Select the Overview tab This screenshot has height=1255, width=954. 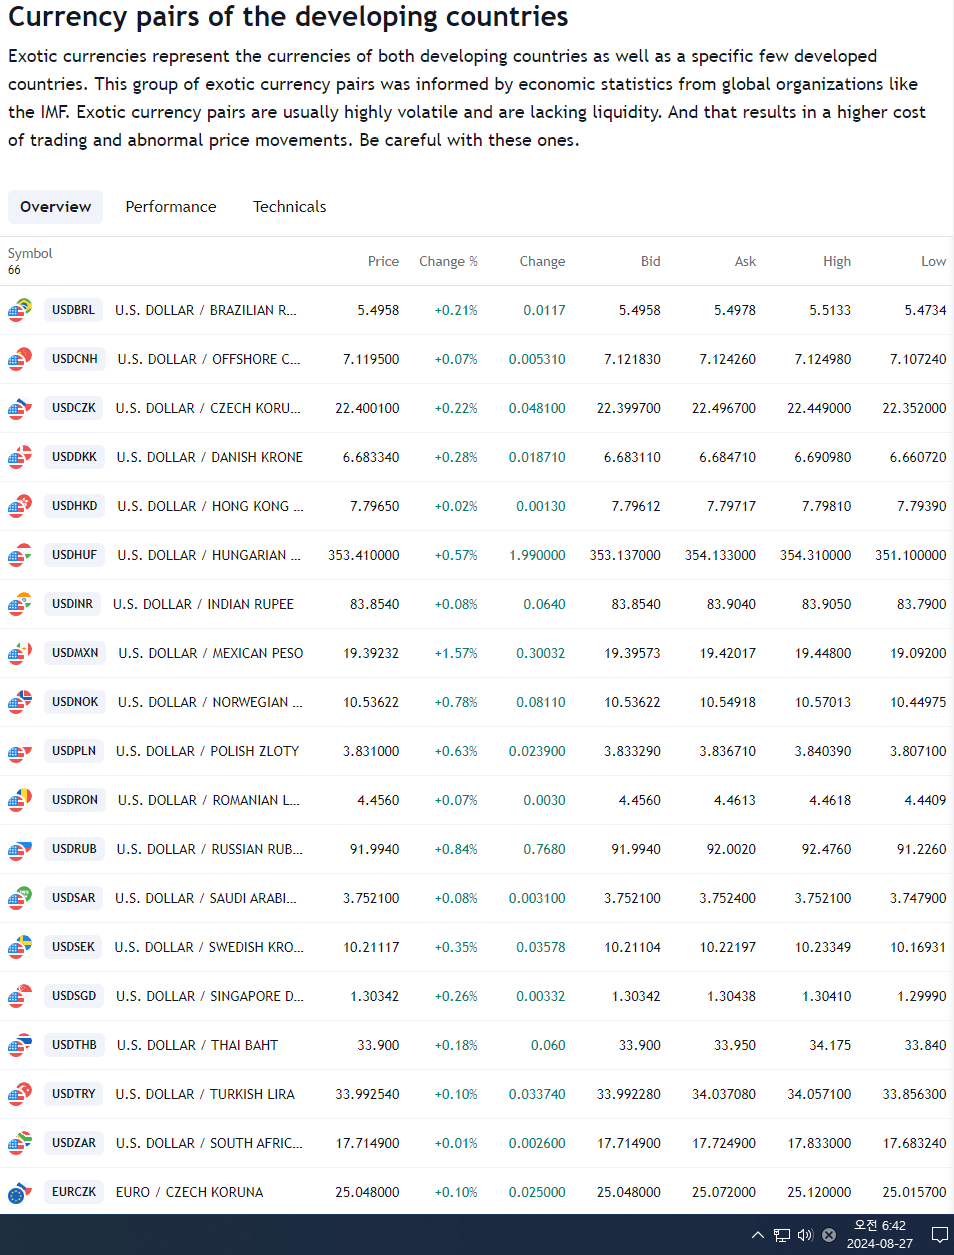point(55,207)
